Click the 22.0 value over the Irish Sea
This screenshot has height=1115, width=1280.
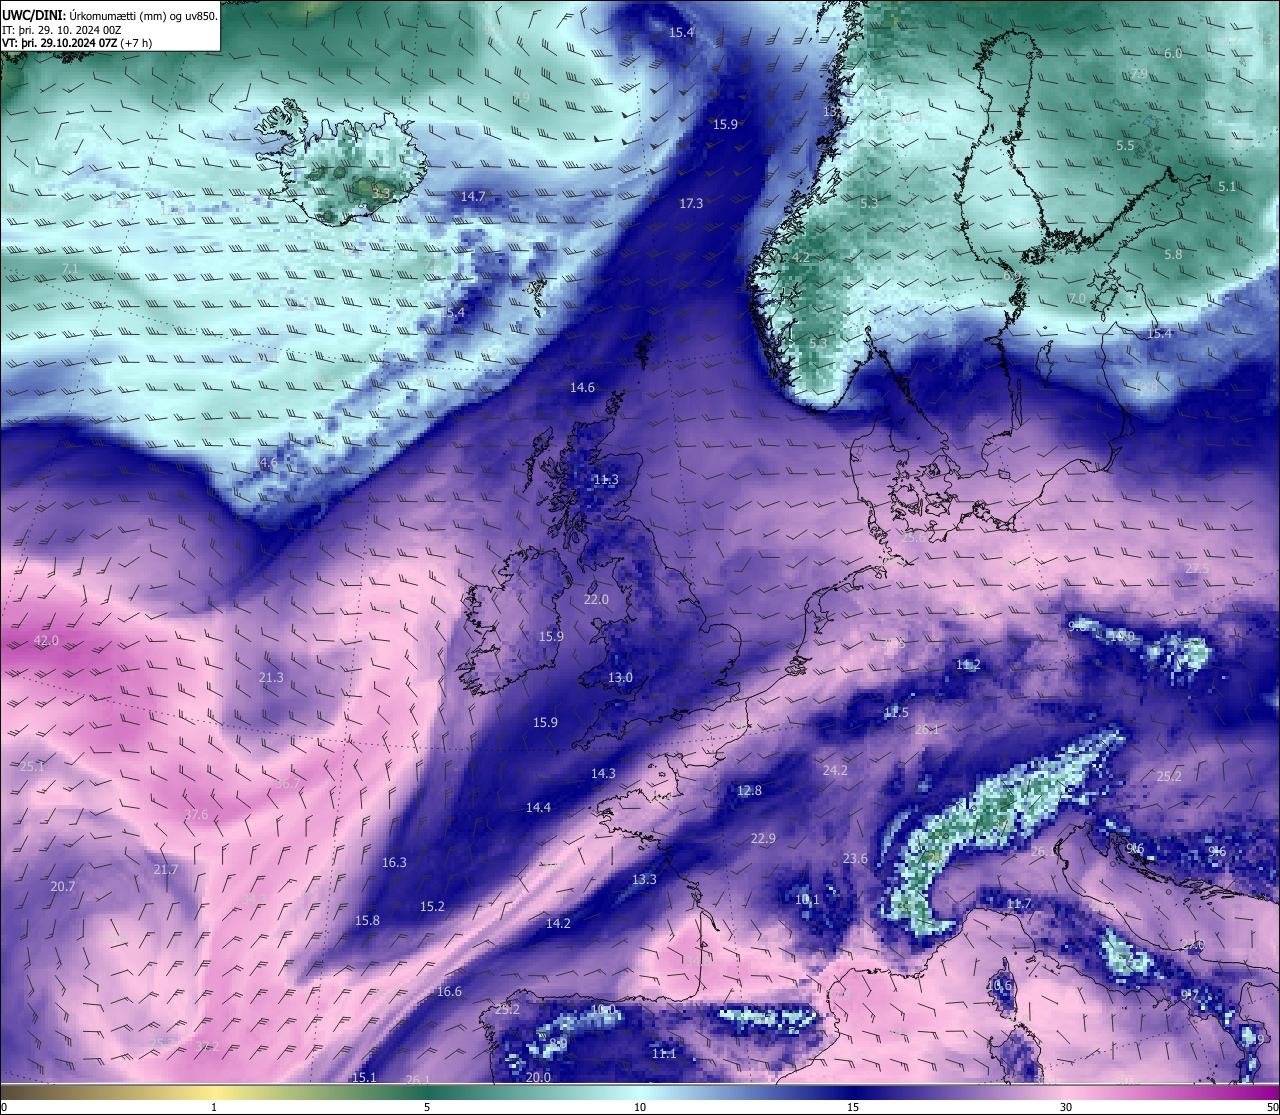(596, 599)
